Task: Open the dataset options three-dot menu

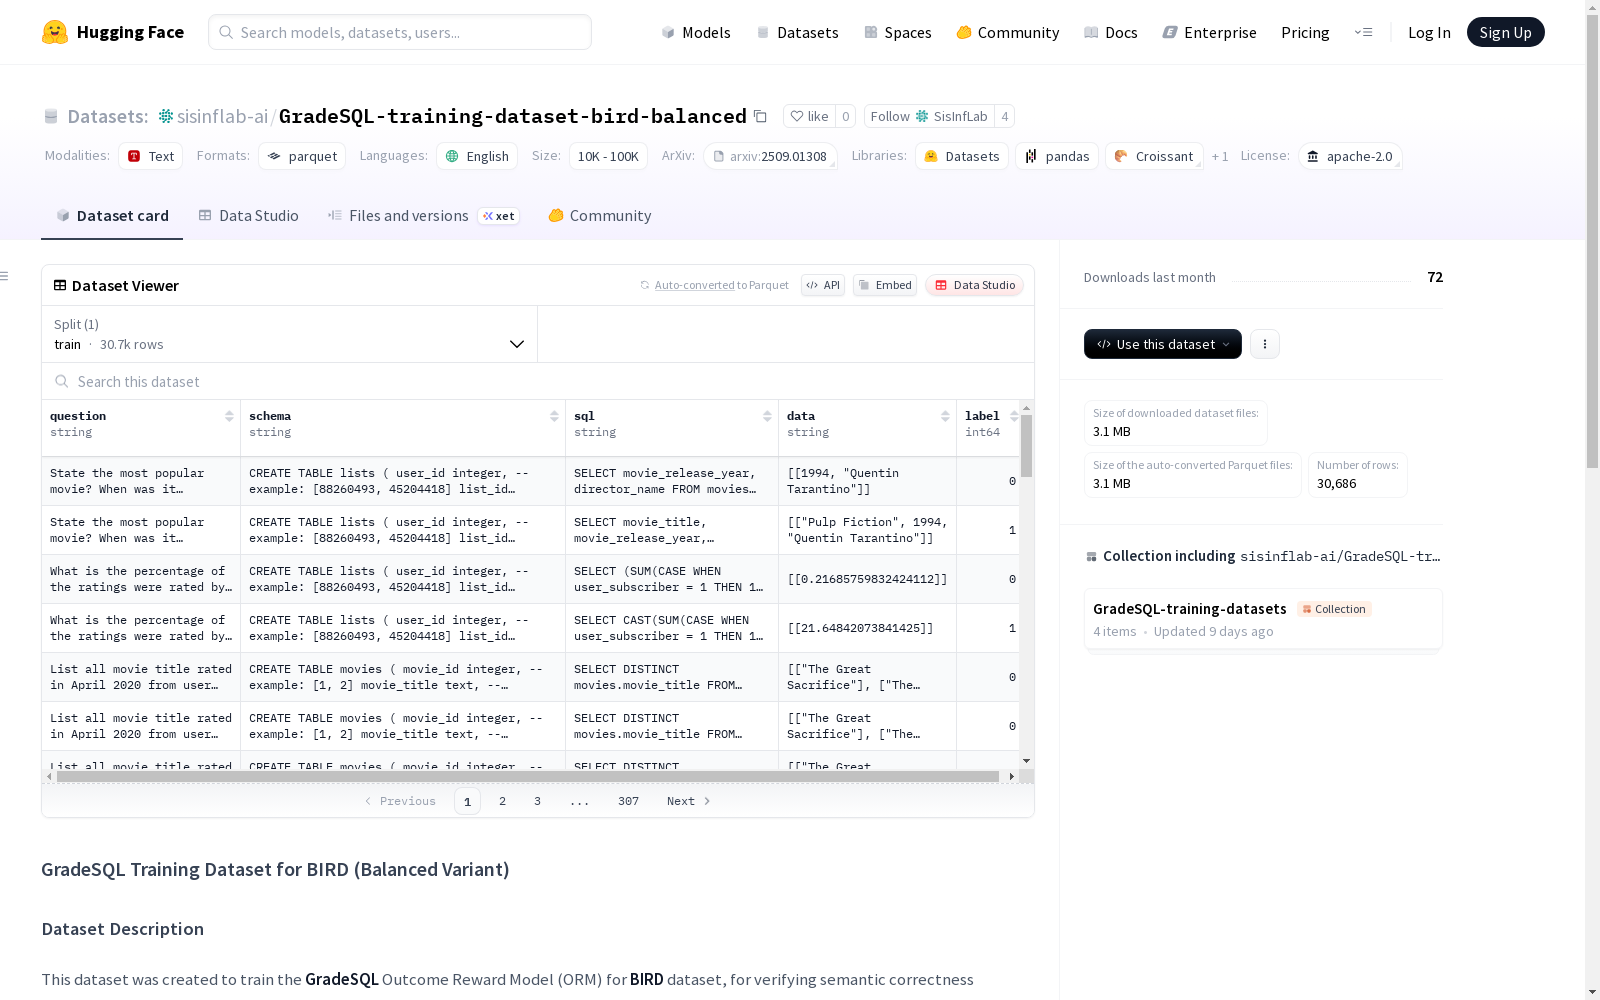Action: [1265, 344]
